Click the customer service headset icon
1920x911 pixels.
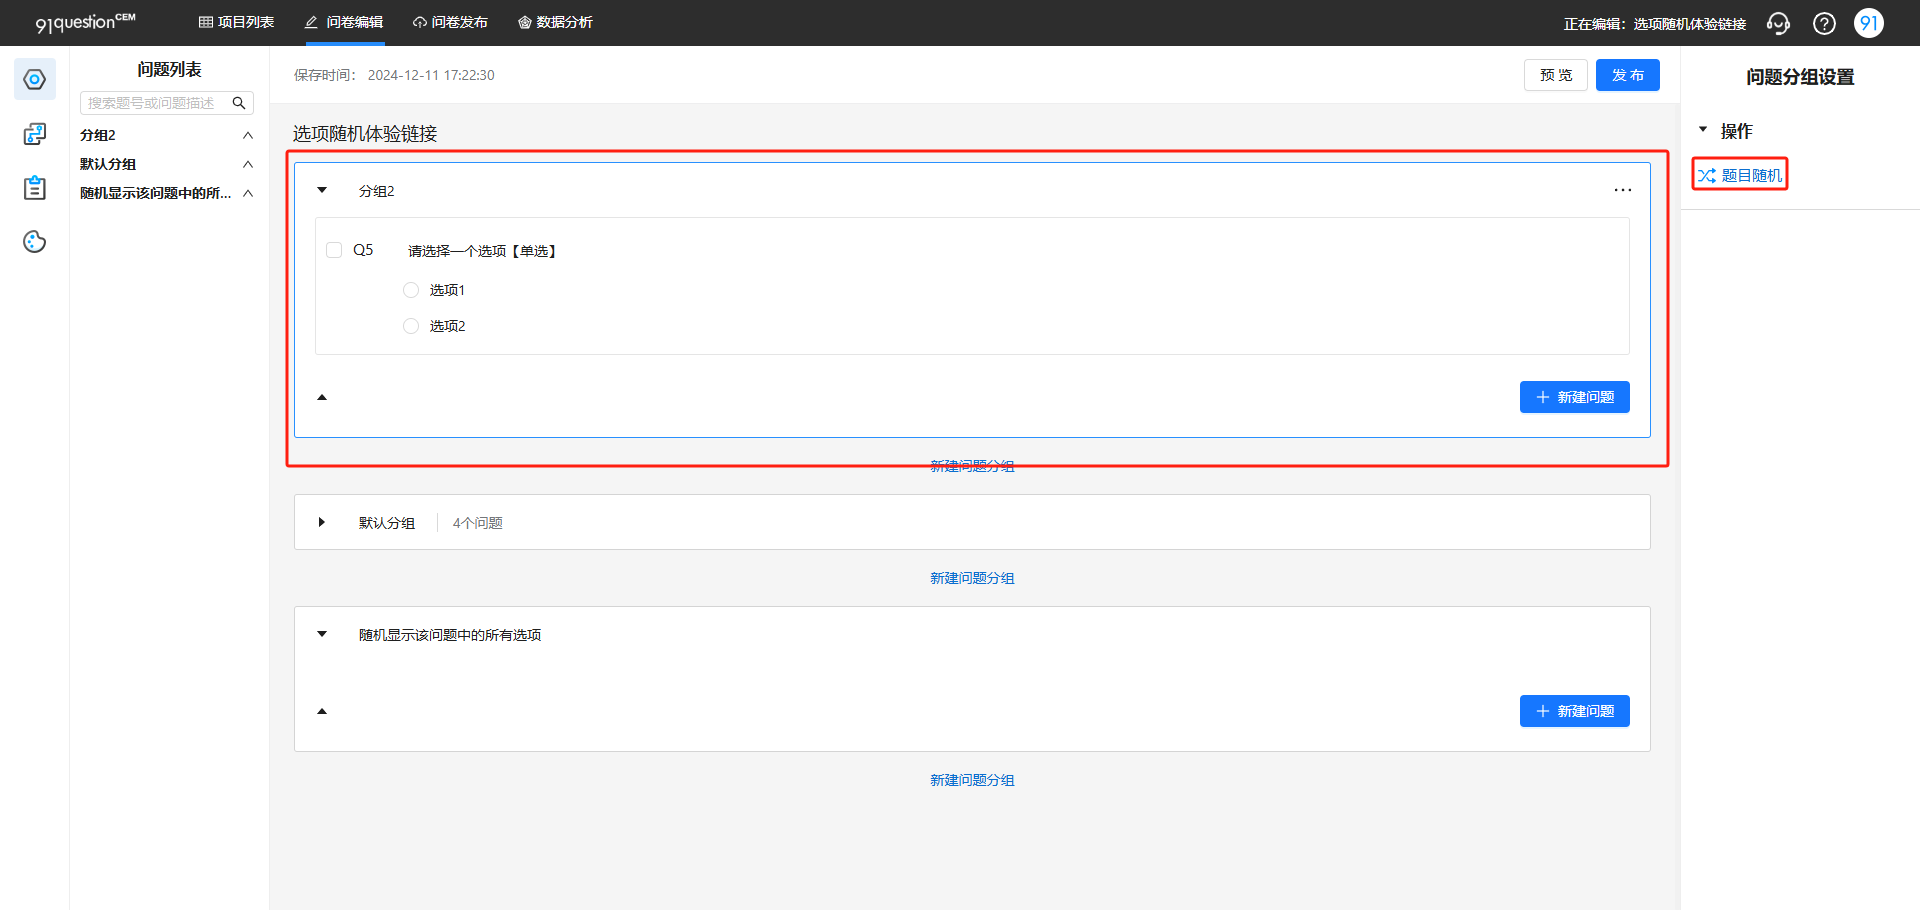[x=1778, y=23]
